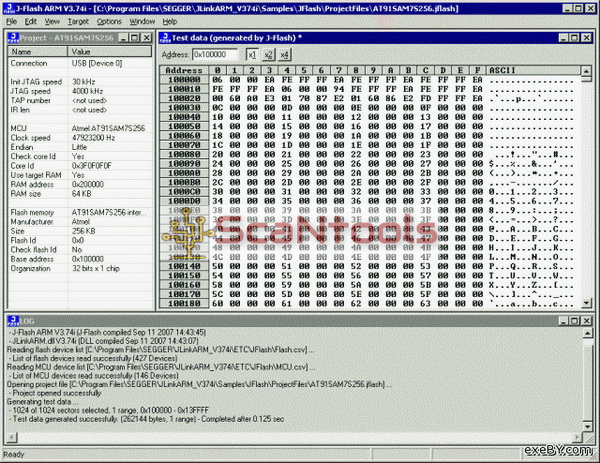This screenshot has width=600, height=463.
Task: Click the 'Generating test data' log line
Action: (43, 402)
